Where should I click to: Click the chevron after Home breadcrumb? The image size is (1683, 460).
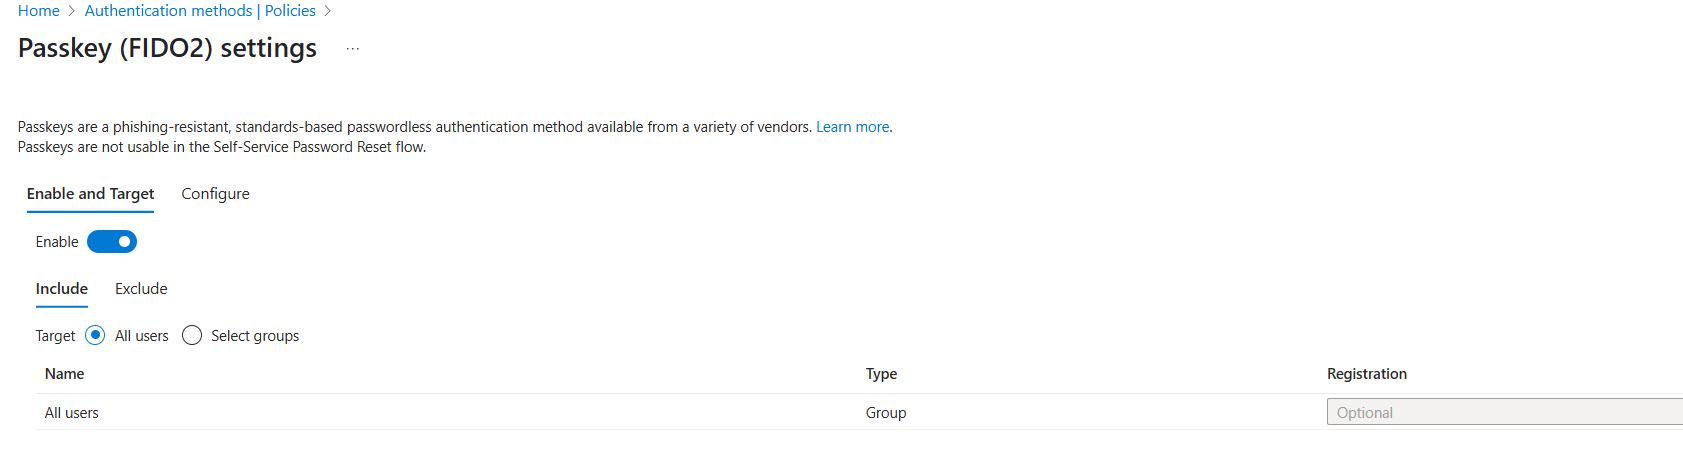72,11
